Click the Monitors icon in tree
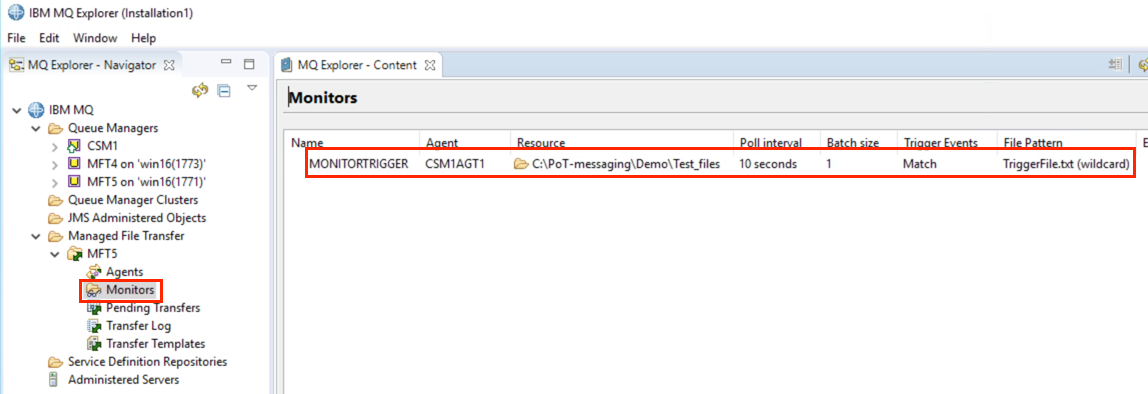 (94, 290)
